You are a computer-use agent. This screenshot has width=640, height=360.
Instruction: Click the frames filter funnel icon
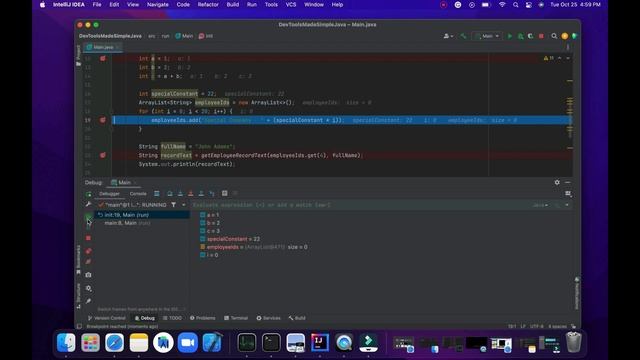[x=173, y=204]
